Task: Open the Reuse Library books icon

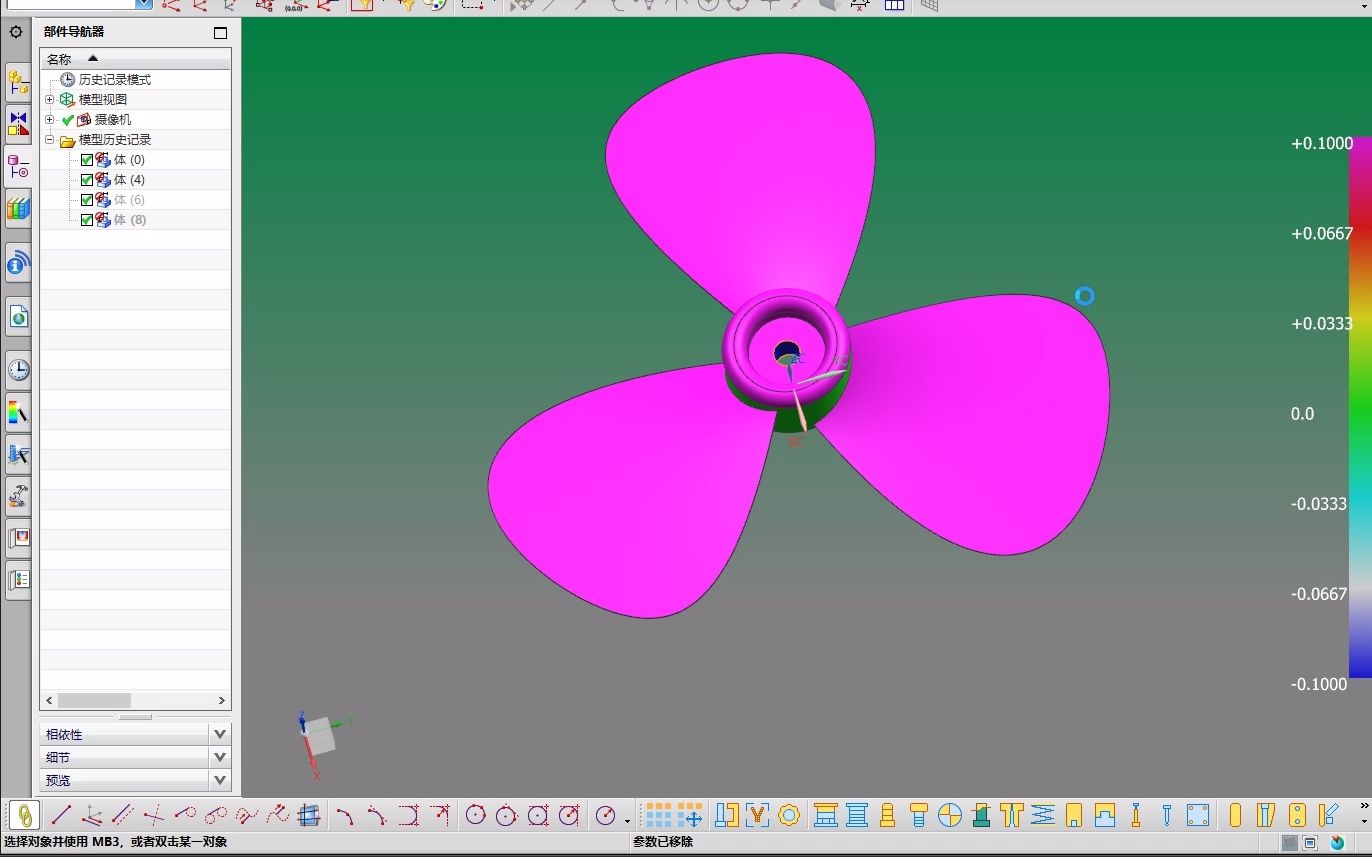Action: coord(18,208)
